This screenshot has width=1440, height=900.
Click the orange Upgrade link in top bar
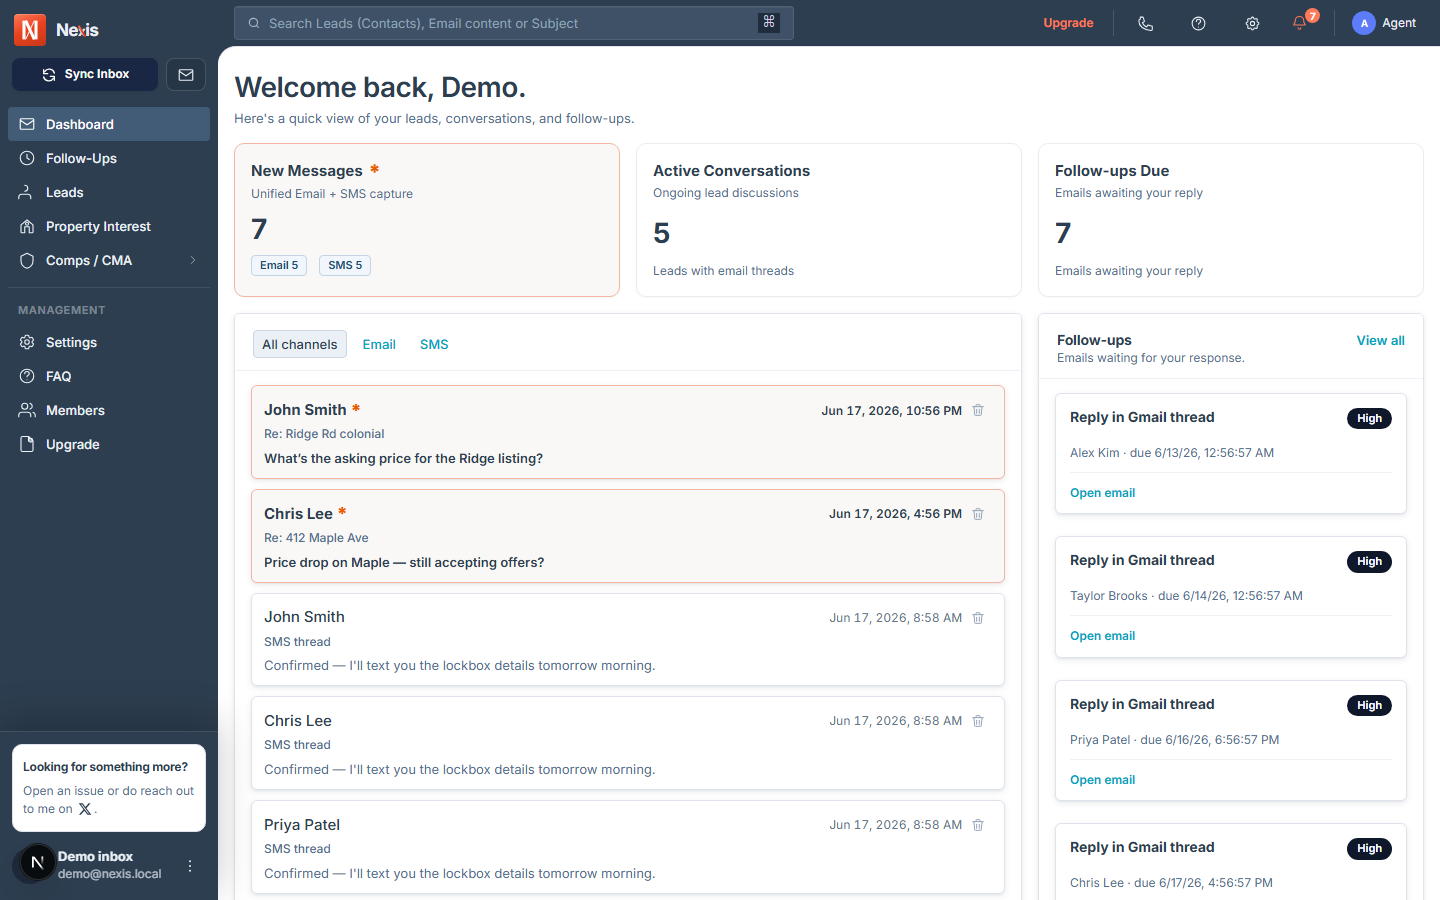pos(1068,23)
